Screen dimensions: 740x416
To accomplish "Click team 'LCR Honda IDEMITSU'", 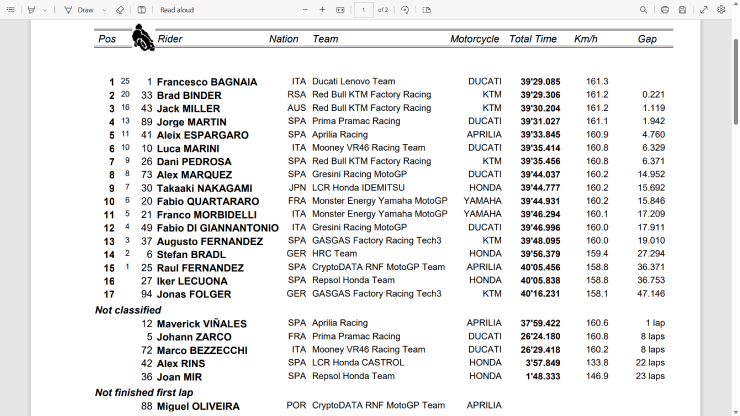I will pos(358,187).
